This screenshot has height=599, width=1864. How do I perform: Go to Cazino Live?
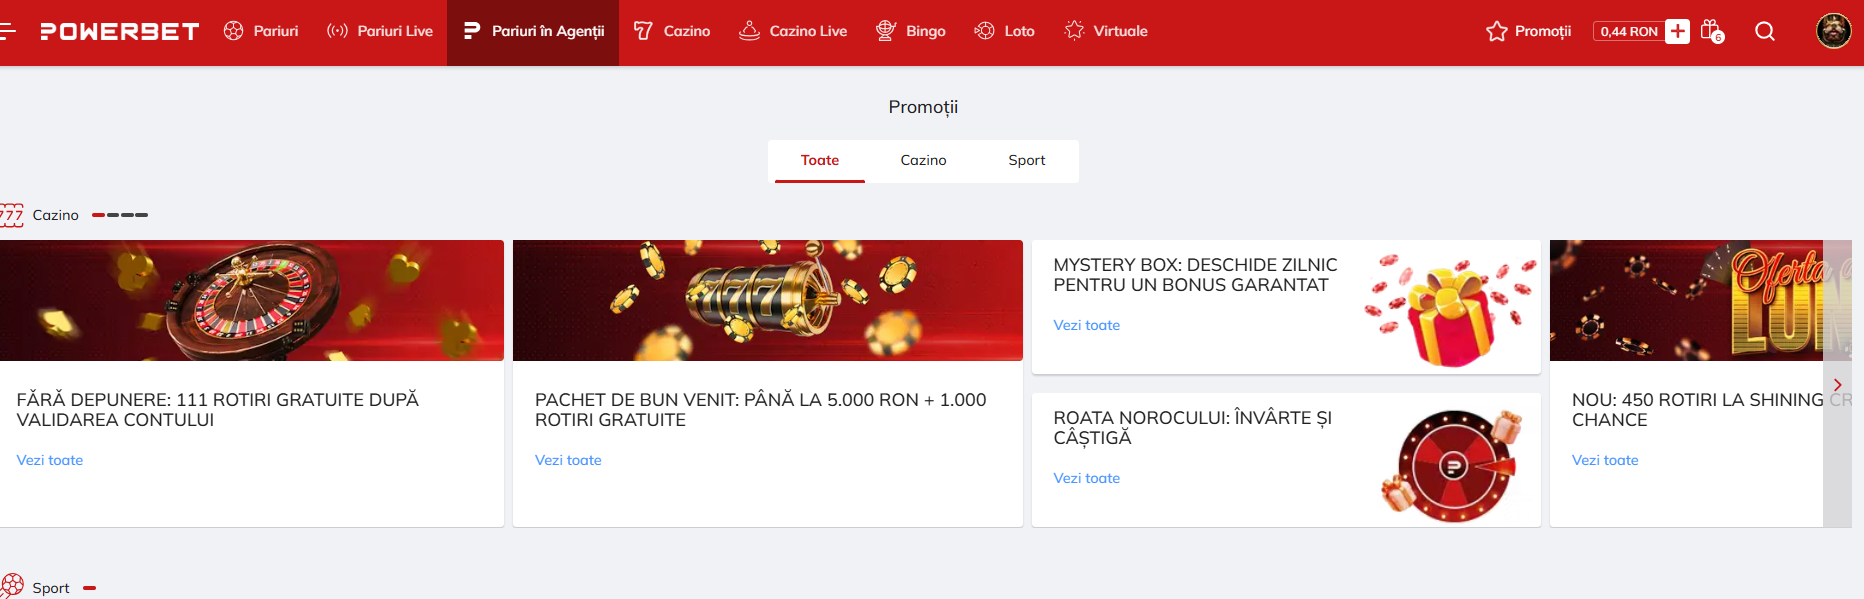pyautogui.click(x=793, y=31)
